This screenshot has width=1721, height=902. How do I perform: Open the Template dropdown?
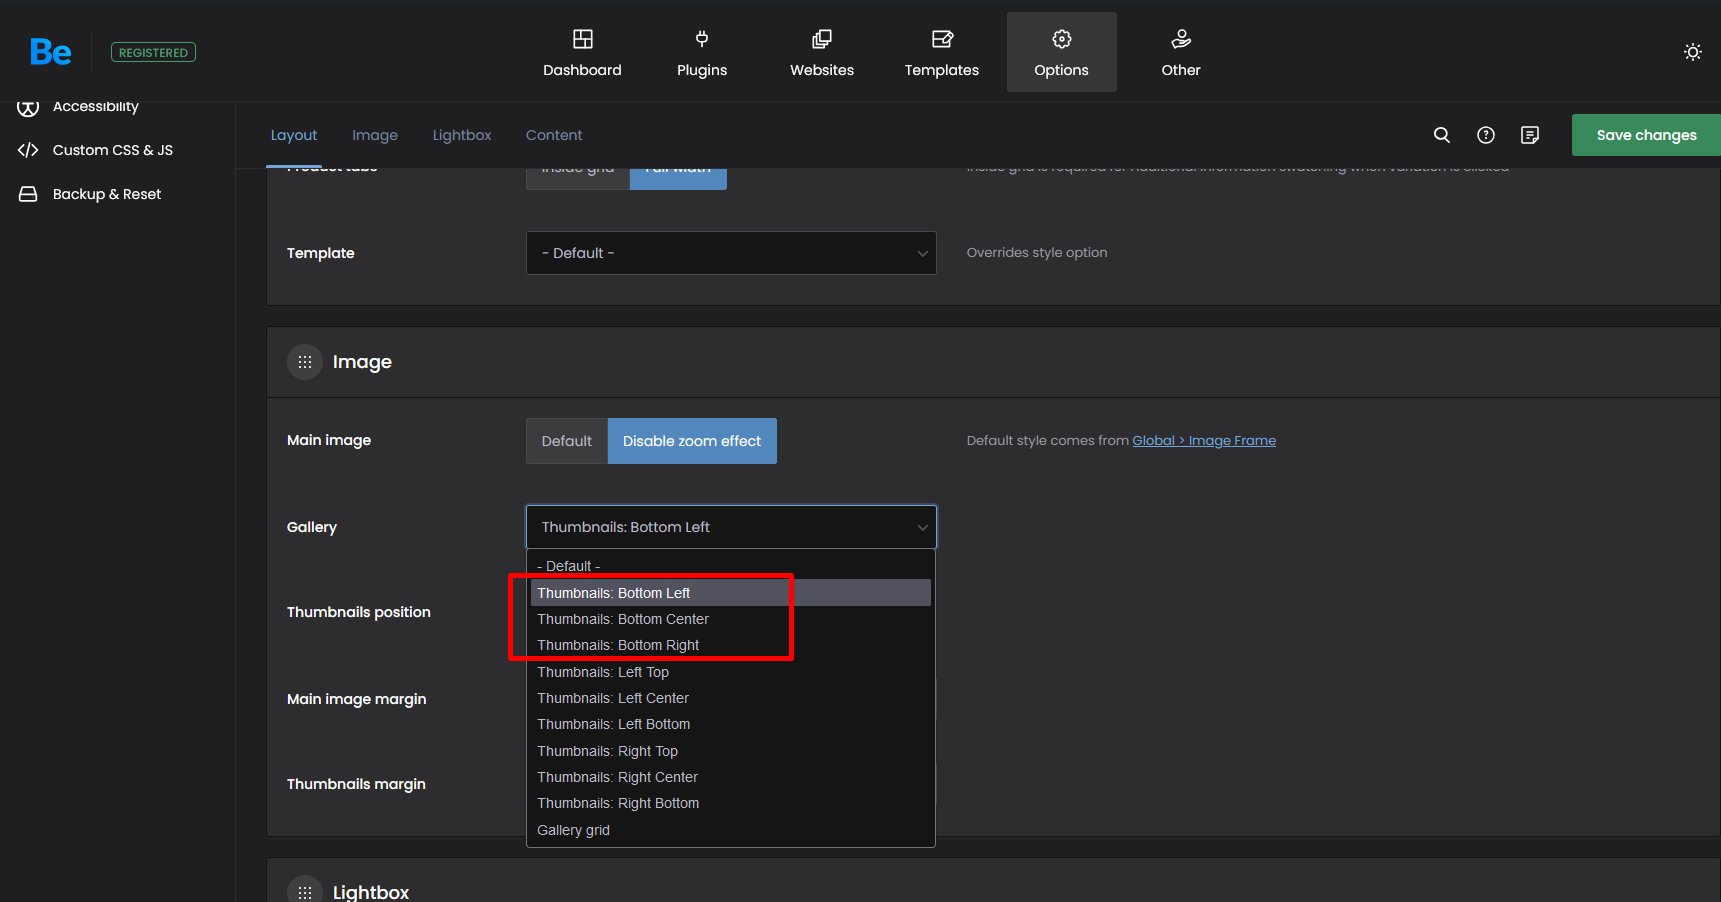click(731, 253)
